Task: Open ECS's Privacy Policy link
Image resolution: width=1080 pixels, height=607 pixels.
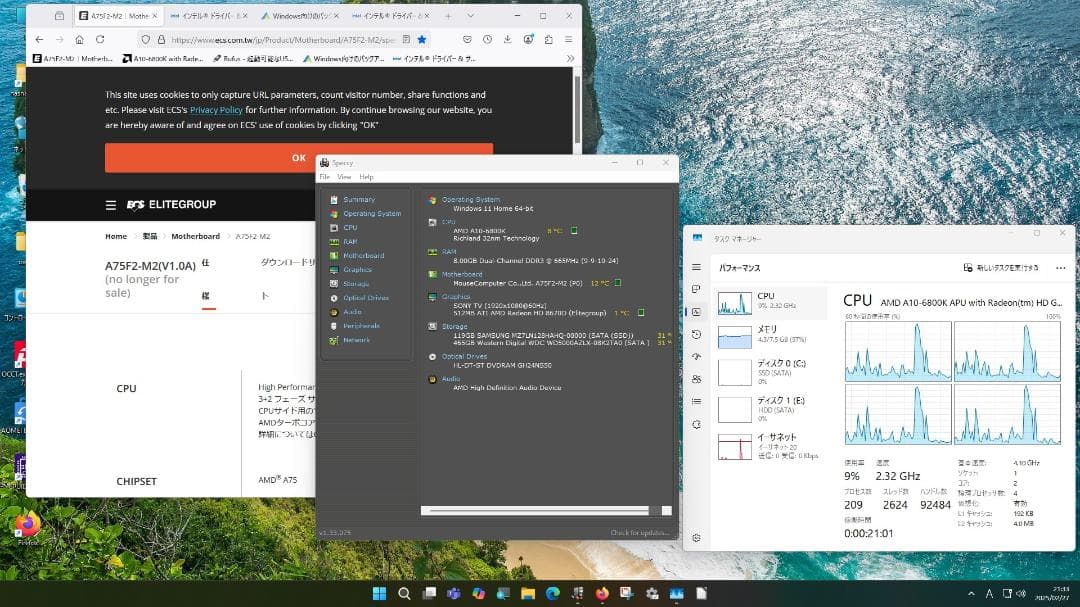Action: [215, 109]
